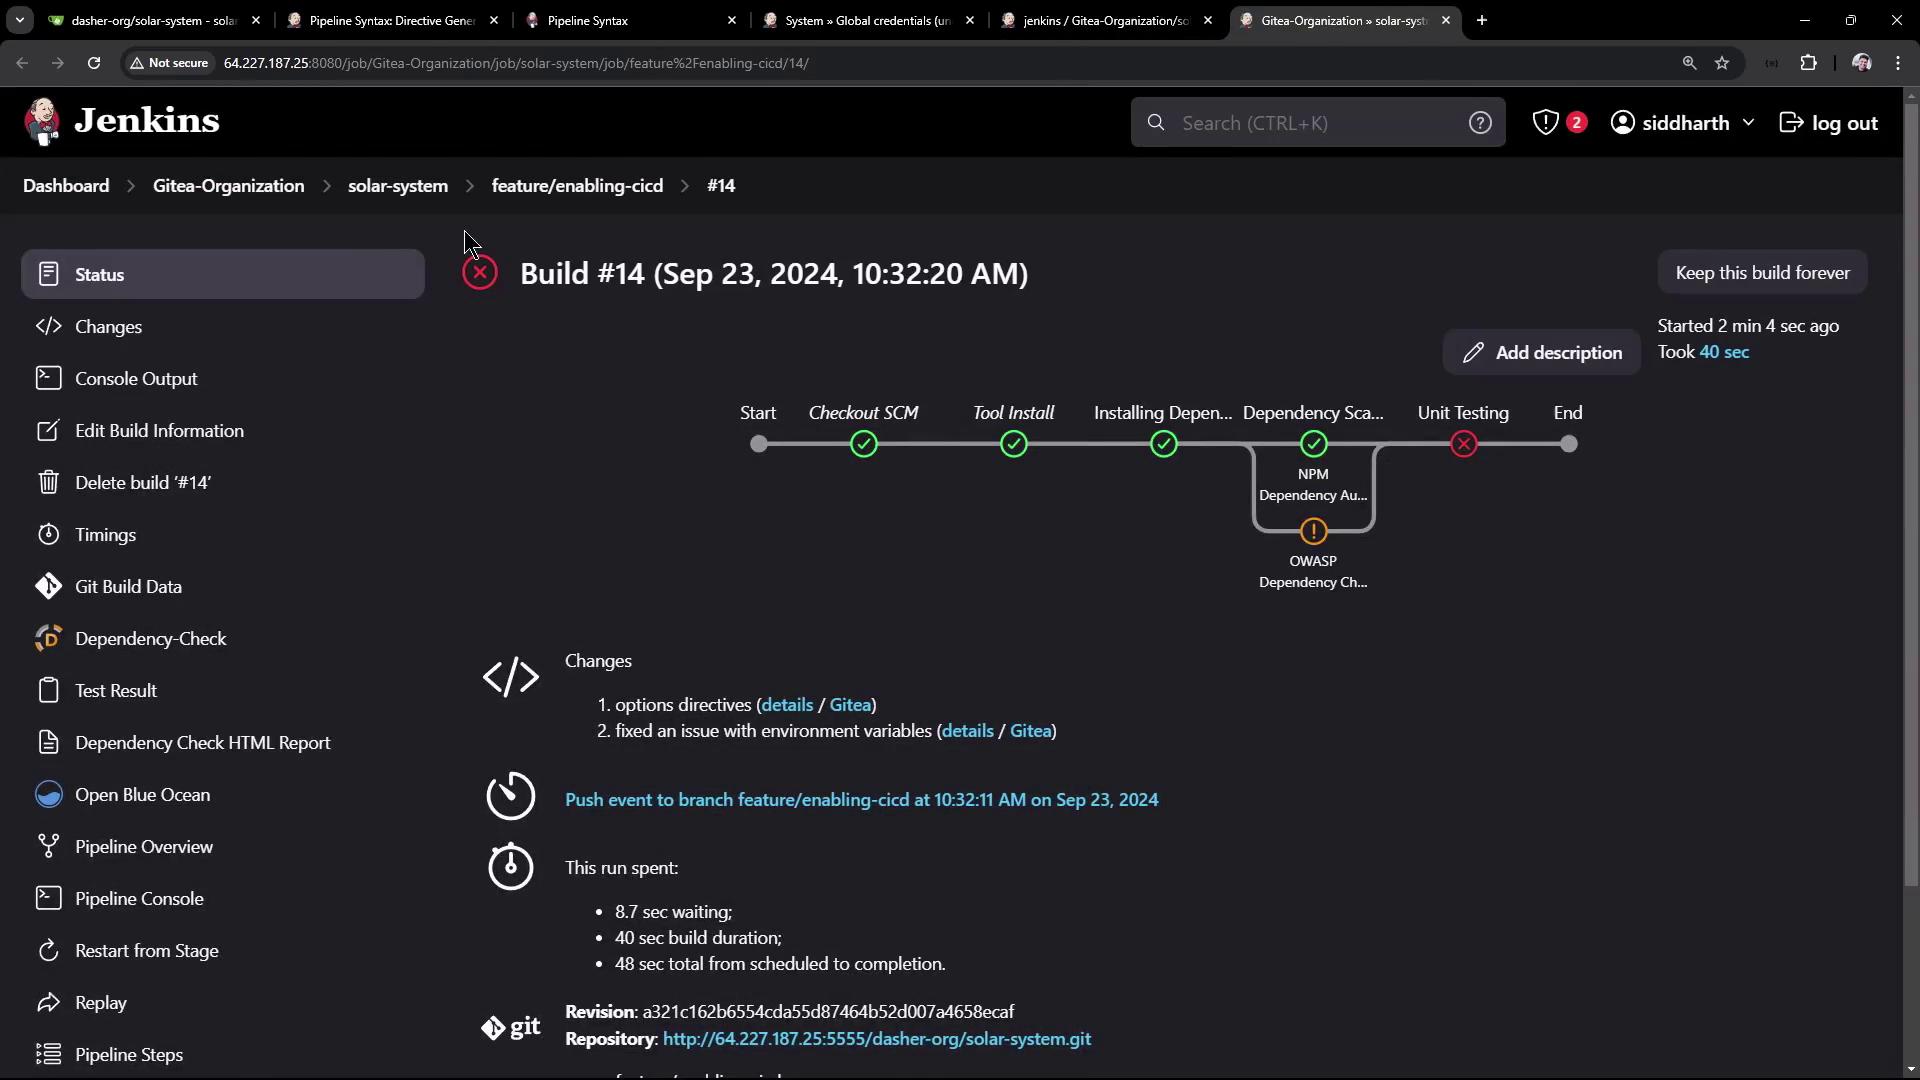The image size is (1920, 1080).
Task: Expand breadcrumb chevron after solar-system
Action: point(470,186)
